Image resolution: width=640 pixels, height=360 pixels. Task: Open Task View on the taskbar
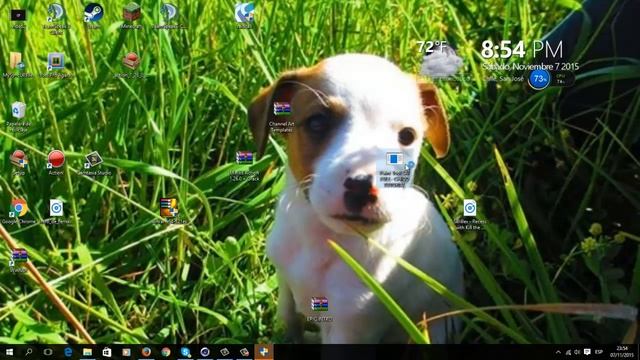click(x=48, y=352)
